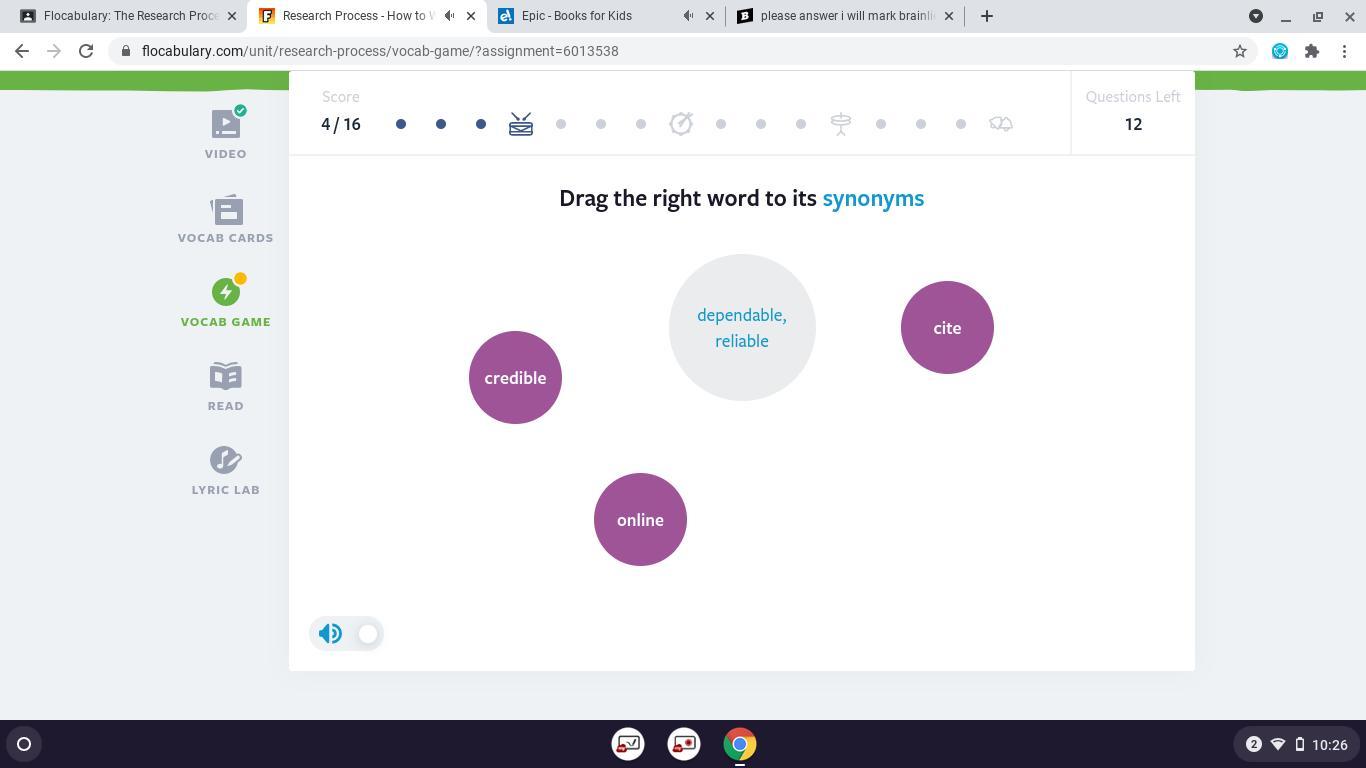Screen dimensions: 1366x768
Task: Open a new browser tab
Action: coord(987,16)
